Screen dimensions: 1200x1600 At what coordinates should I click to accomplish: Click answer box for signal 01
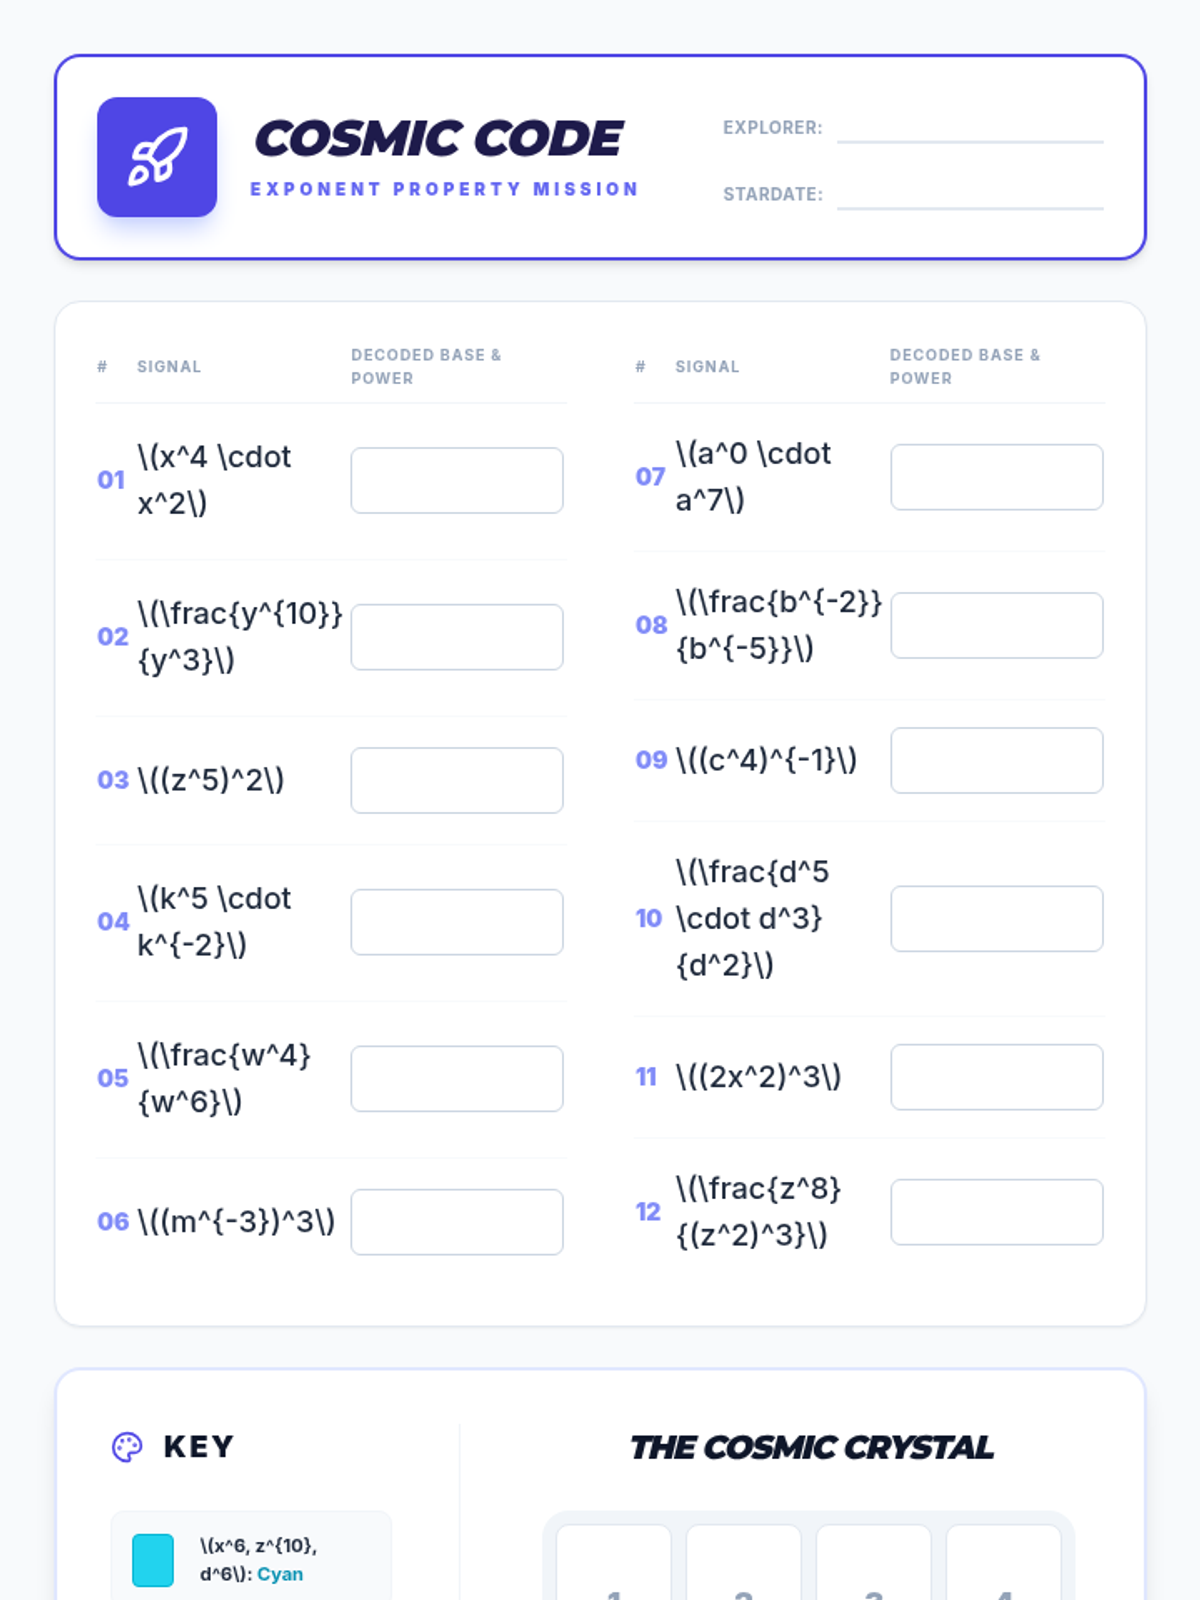457,481
